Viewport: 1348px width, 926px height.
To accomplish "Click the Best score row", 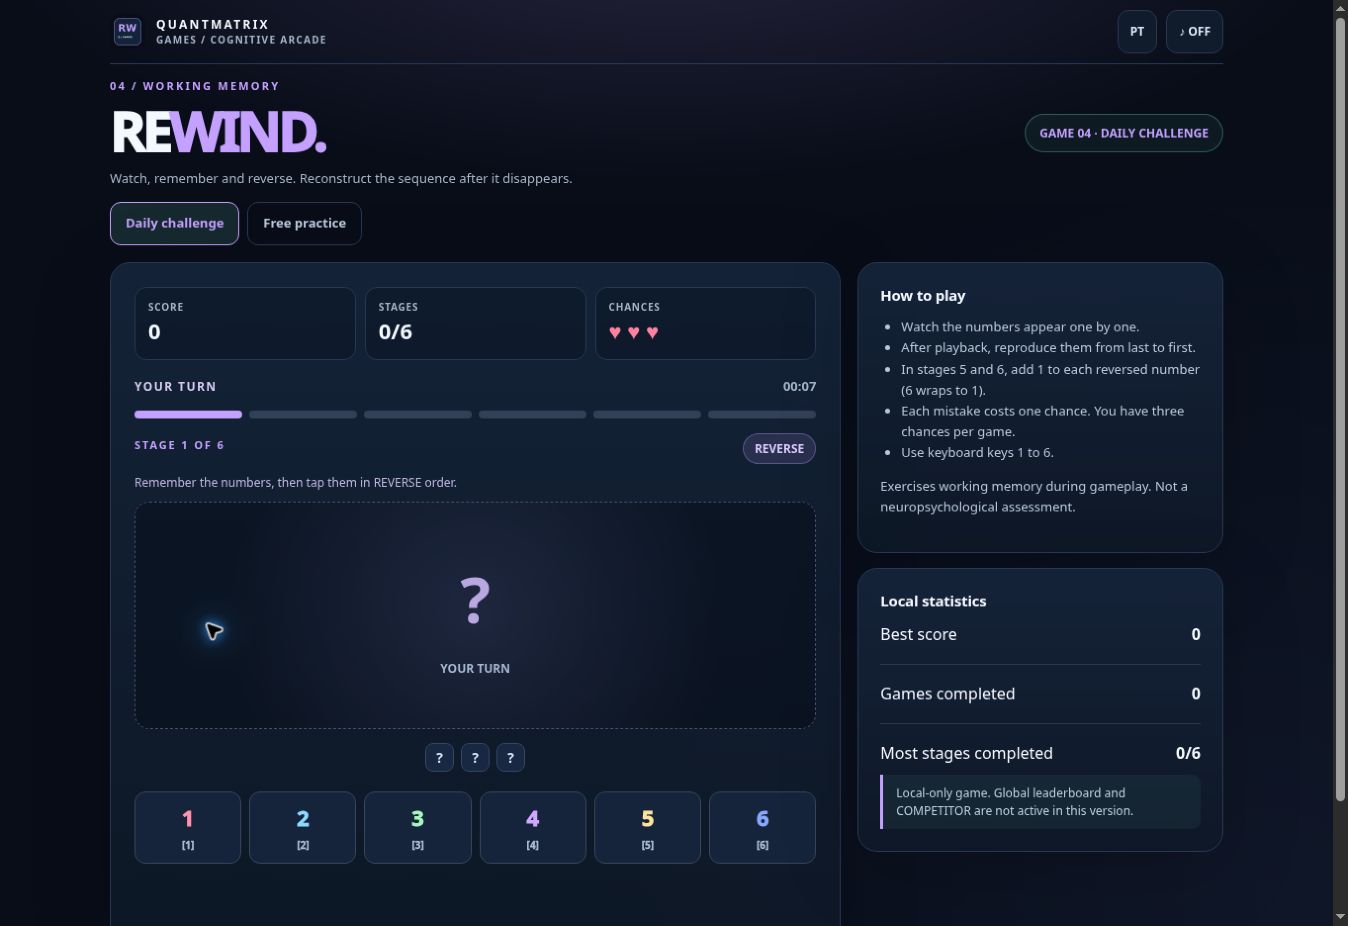I will (1040, 634).
